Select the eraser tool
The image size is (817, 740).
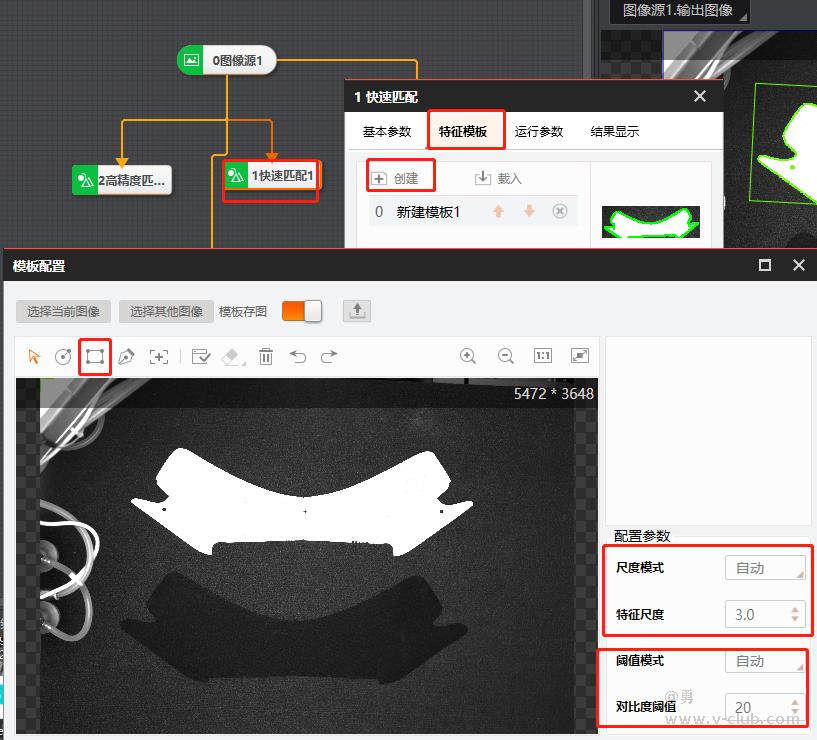pyautogui.click(x=232, y=357)
